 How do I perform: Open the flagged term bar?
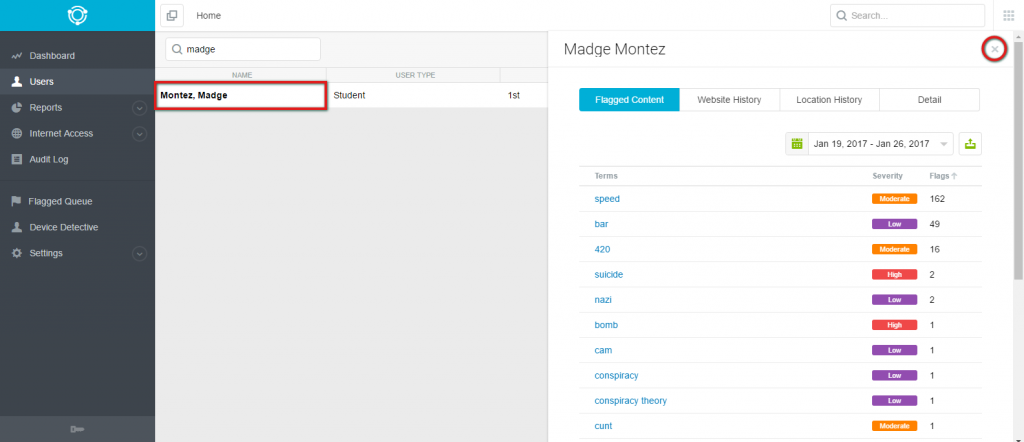coord(601,224)
